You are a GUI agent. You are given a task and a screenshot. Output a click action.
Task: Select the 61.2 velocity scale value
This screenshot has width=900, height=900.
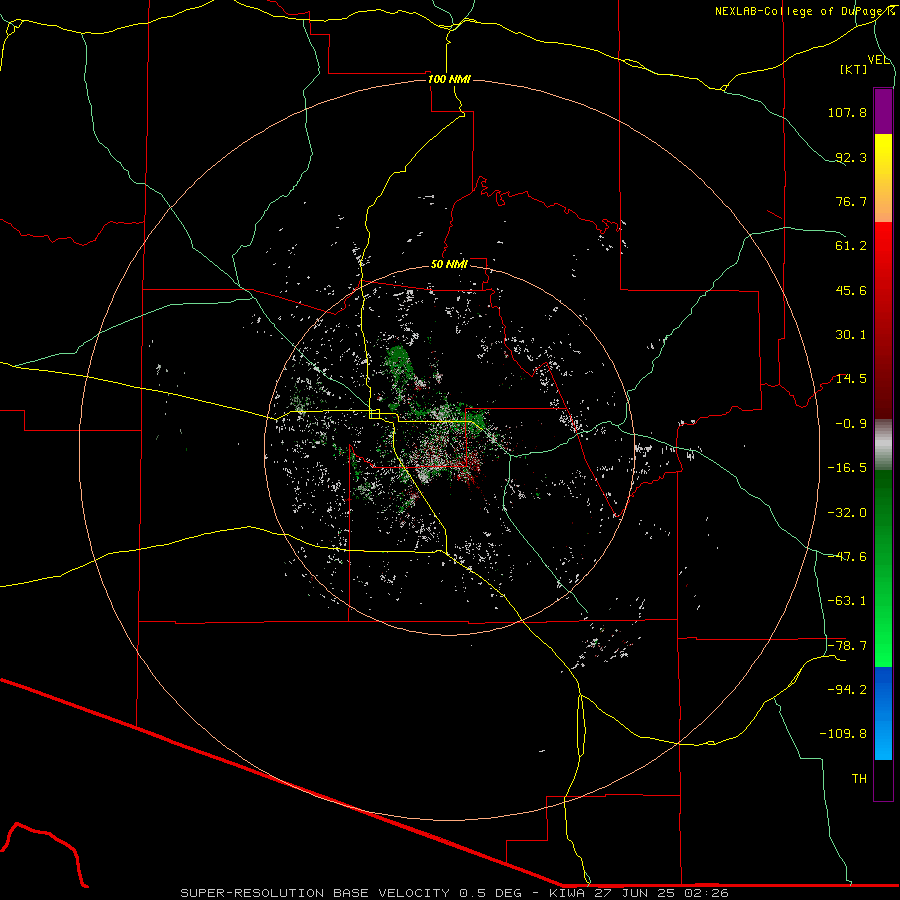(x=851, y=246)
